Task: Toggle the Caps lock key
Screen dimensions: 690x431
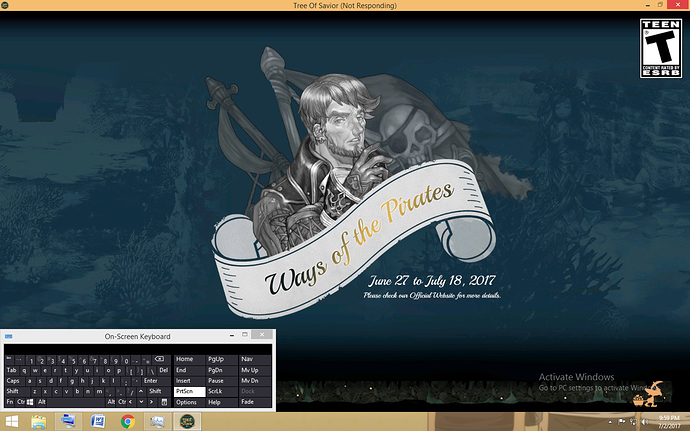Action: 13,380
